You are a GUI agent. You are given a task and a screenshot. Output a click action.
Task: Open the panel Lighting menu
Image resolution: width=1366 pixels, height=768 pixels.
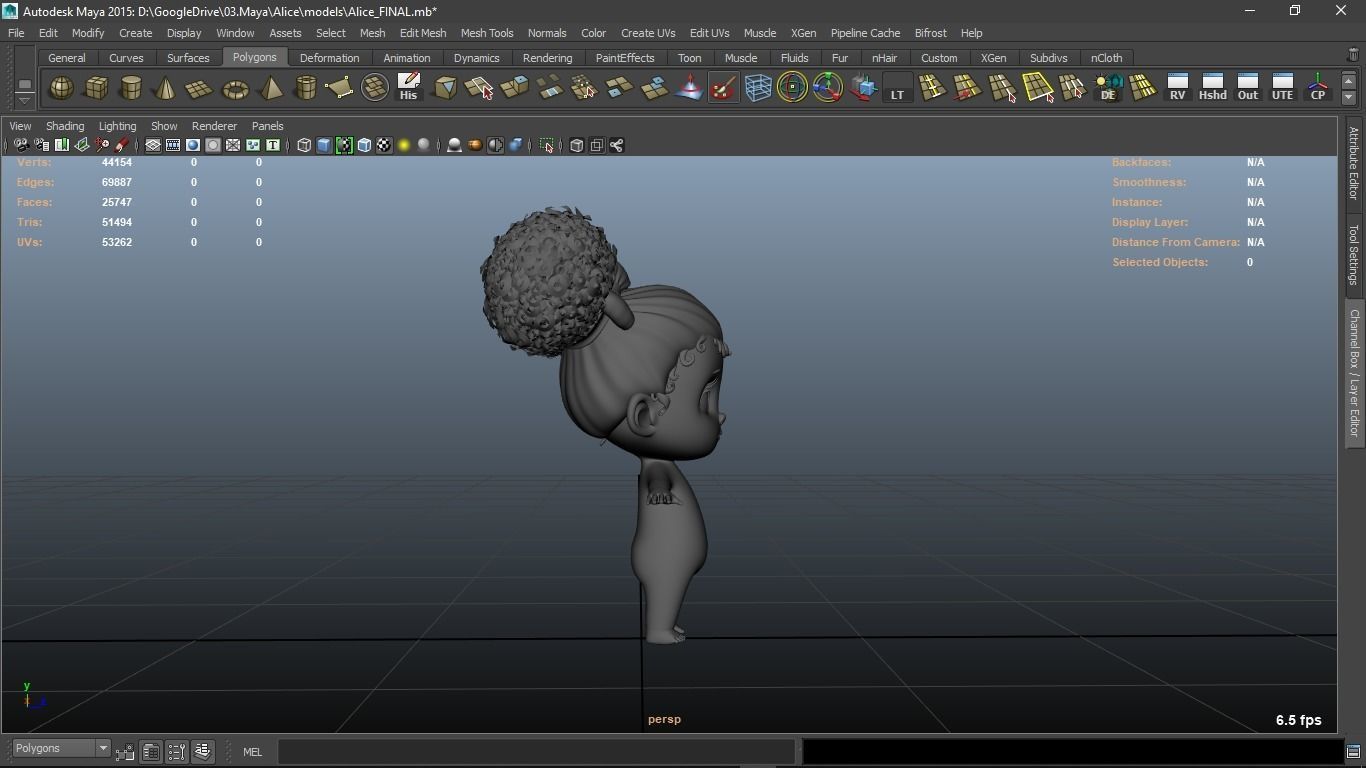(117, 126)
